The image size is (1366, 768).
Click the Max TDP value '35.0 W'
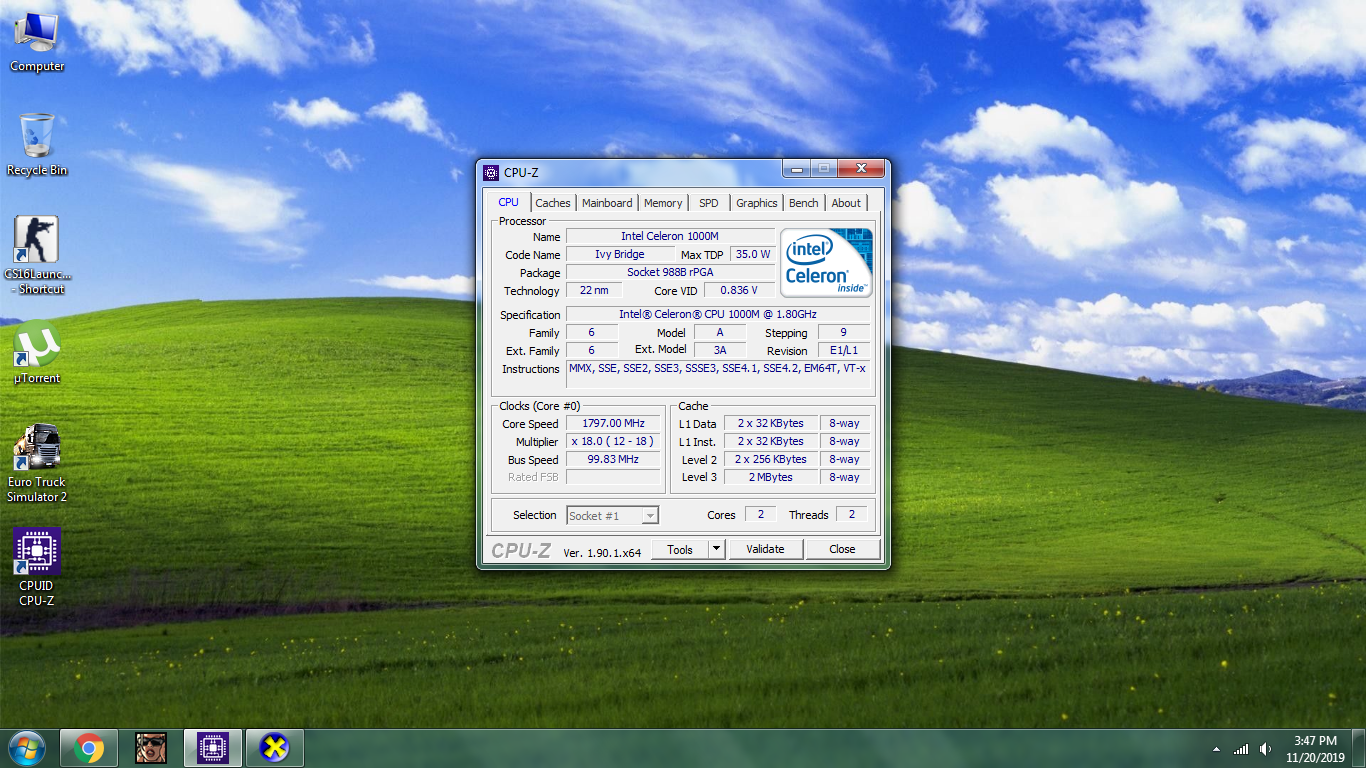pyautogui.click(x=753, y=254)
